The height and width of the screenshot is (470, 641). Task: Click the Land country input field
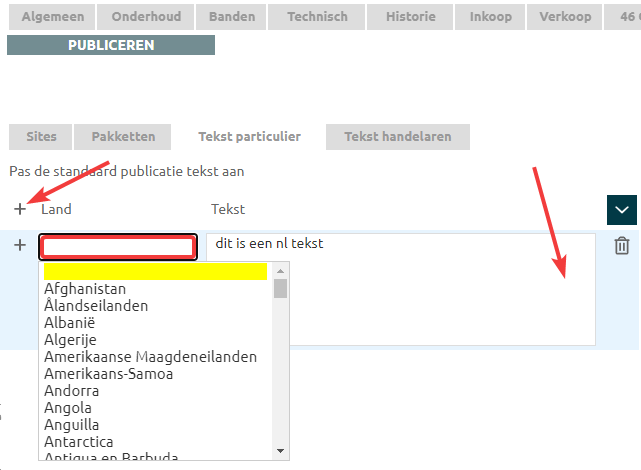click(117, 246)
